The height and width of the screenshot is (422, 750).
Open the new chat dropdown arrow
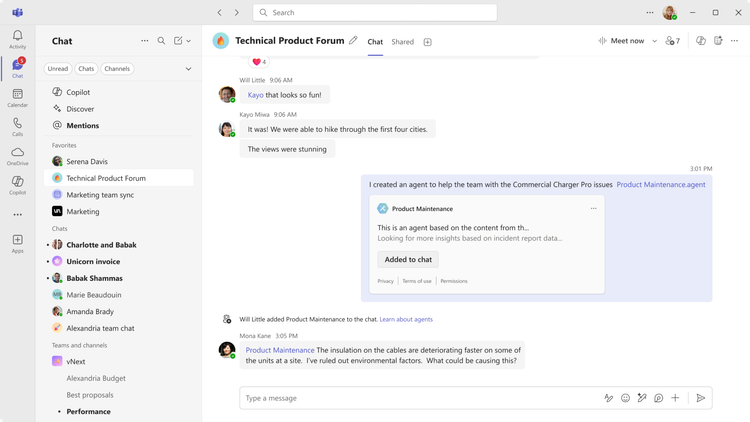coord(188,41)
